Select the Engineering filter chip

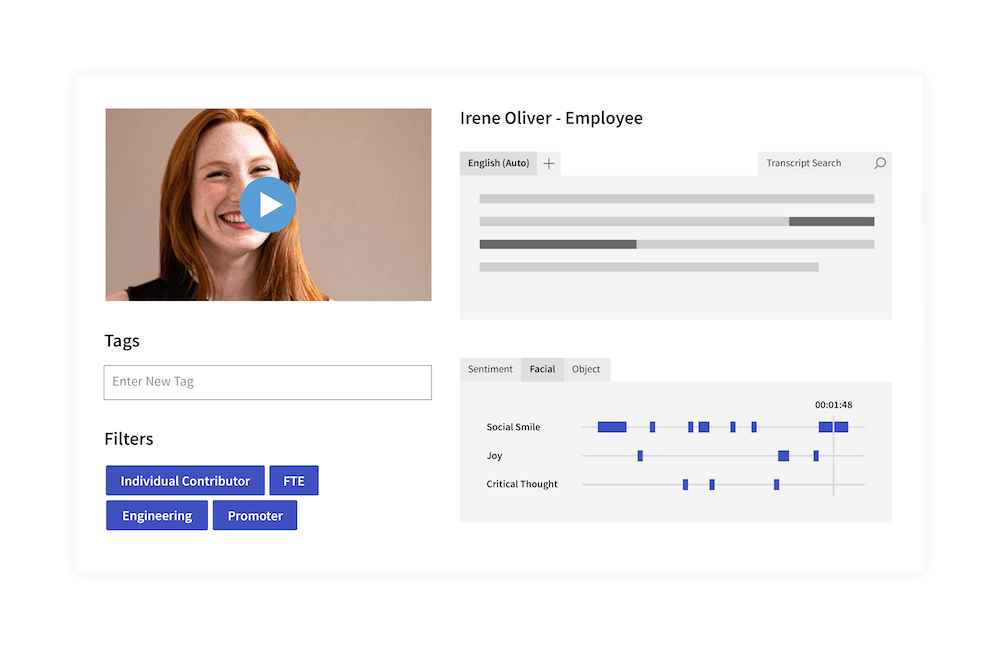pyautogui.click(x=157, y=515)
